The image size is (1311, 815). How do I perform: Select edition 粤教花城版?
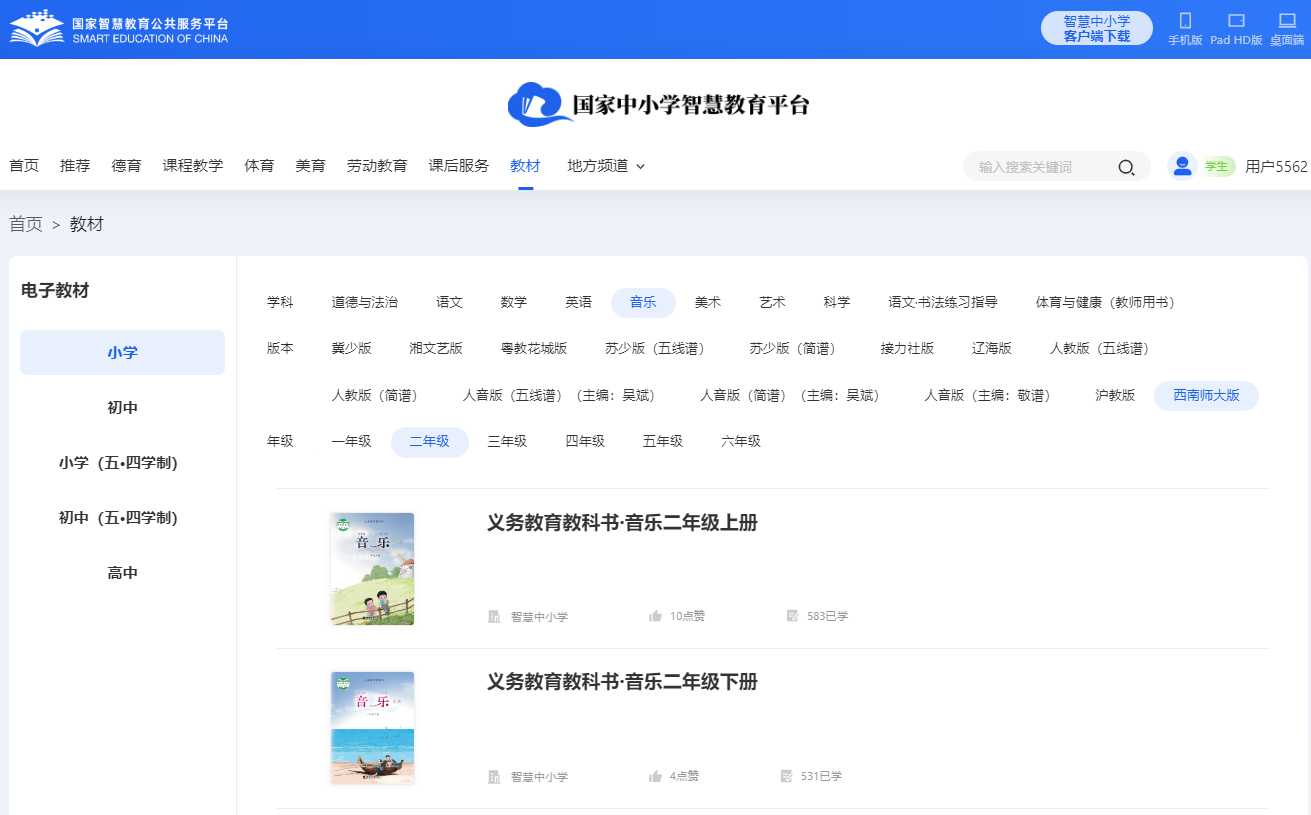click(x=534, y=348)
